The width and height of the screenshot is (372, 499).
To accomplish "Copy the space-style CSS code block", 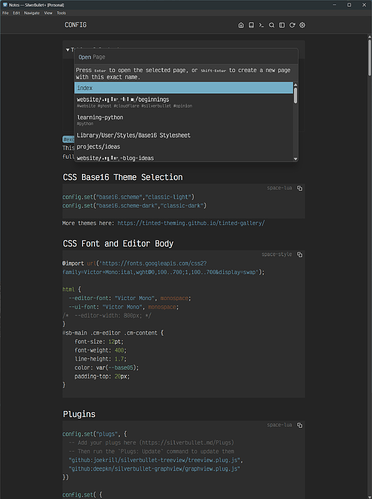I will click(x=300, y=255).
